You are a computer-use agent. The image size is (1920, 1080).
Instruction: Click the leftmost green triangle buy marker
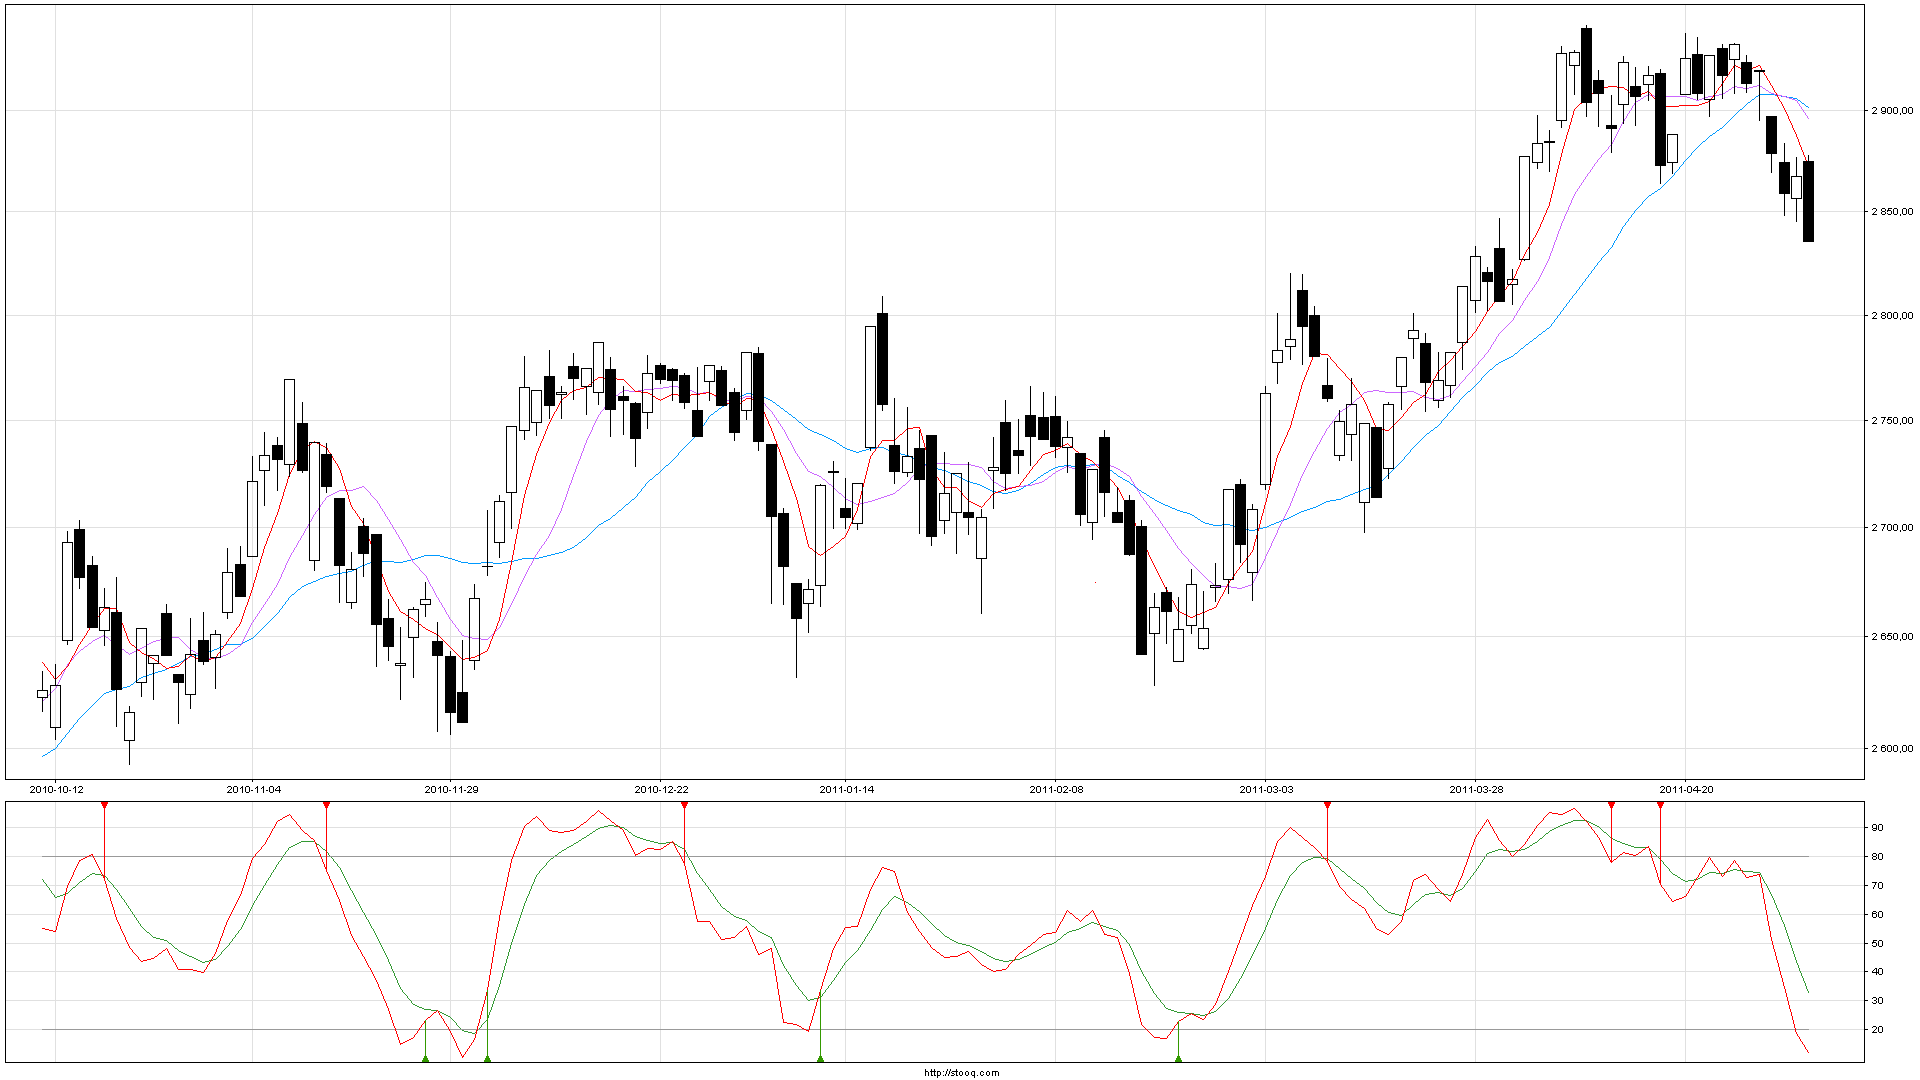pyautogui.click(x=425, y=1058)
